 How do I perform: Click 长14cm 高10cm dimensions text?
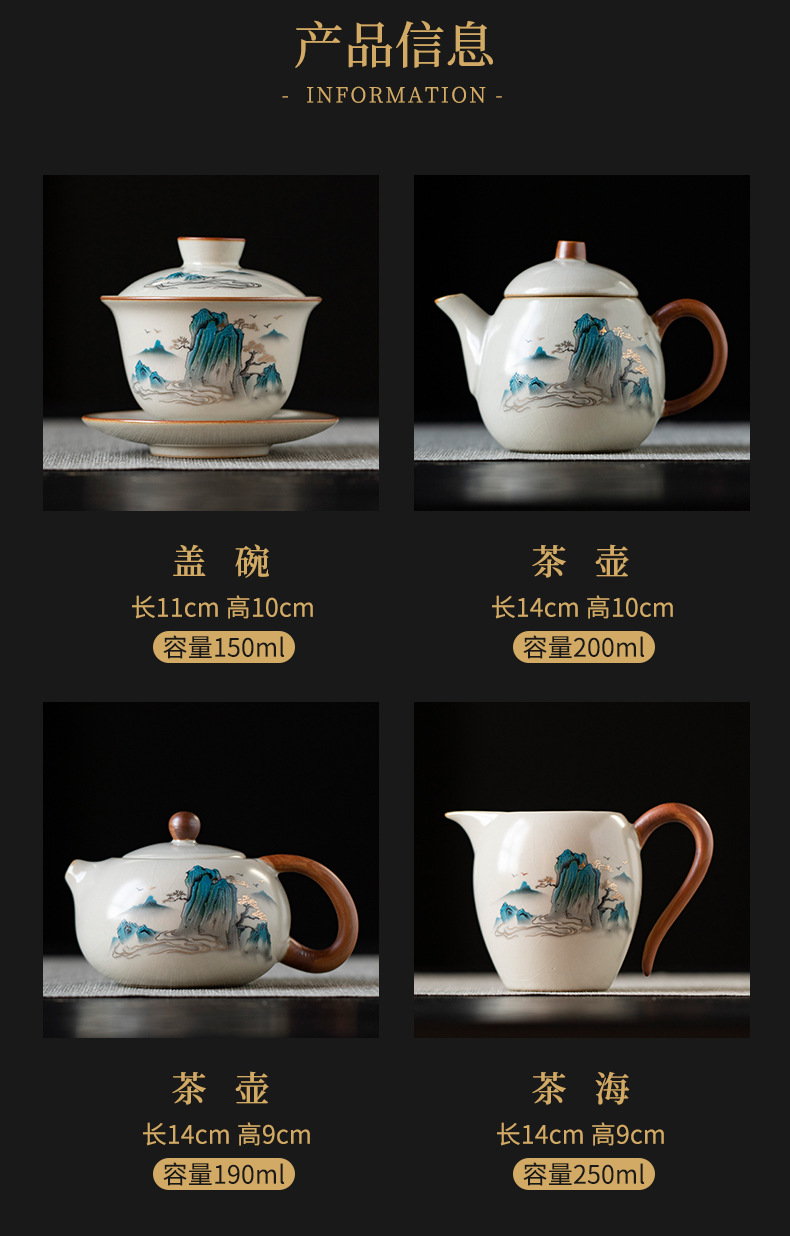(583, 607)
